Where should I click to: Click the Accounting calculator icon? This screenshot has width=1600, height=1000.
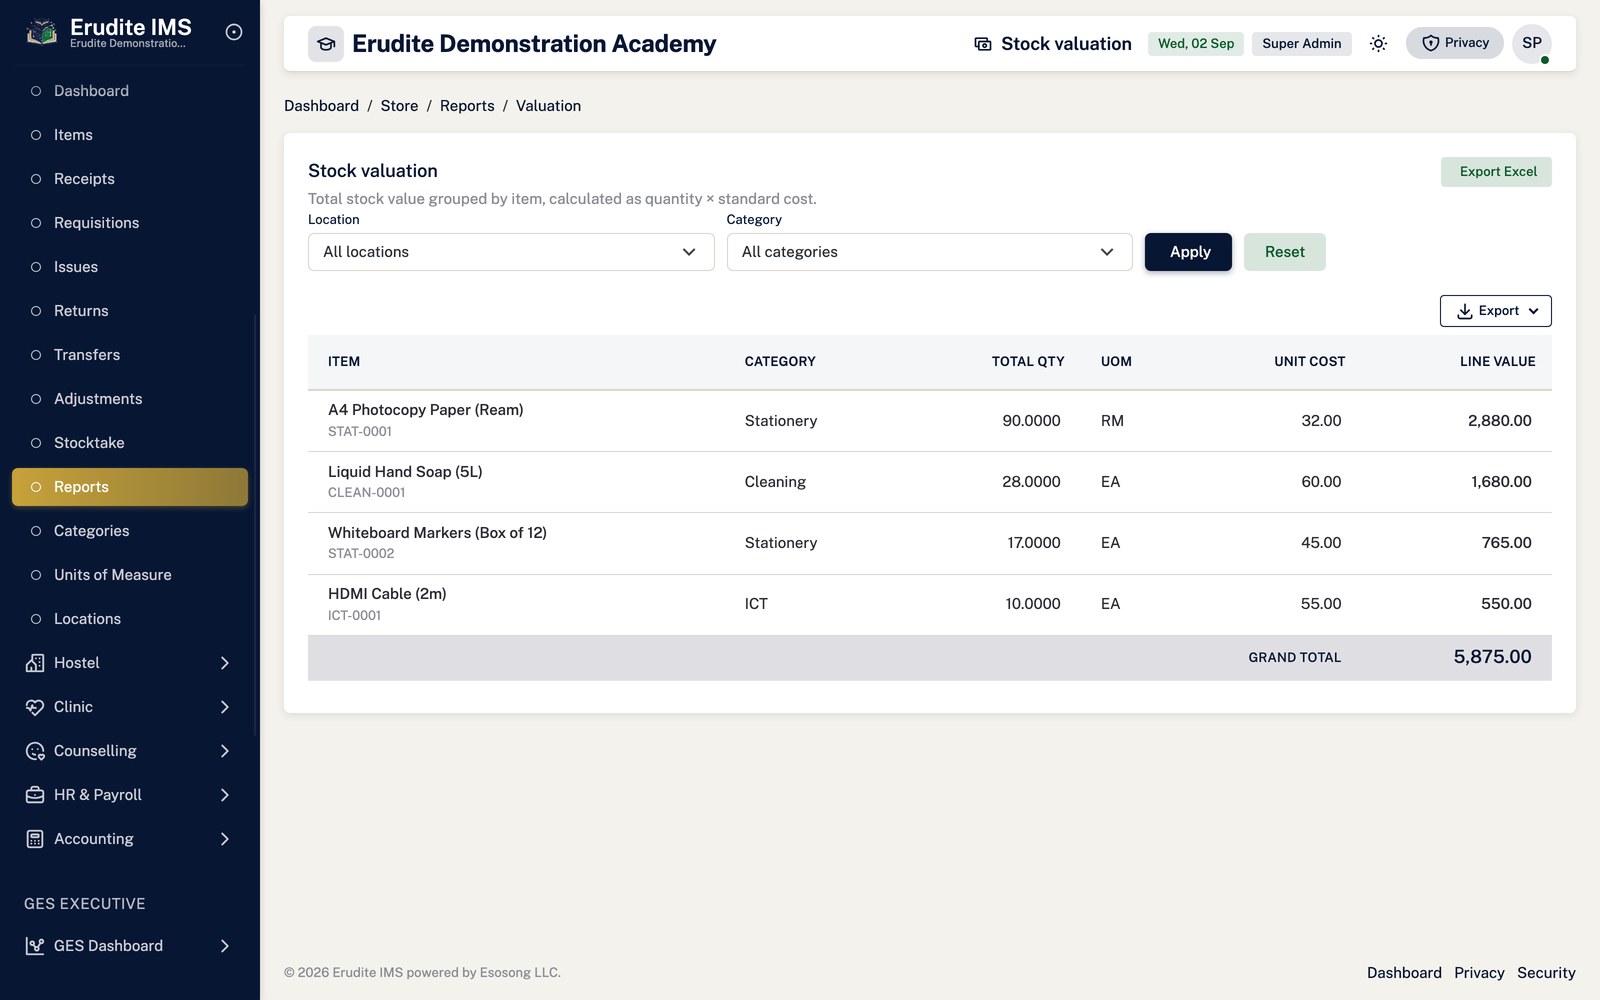pyautogui.click(x=35, y=839)
